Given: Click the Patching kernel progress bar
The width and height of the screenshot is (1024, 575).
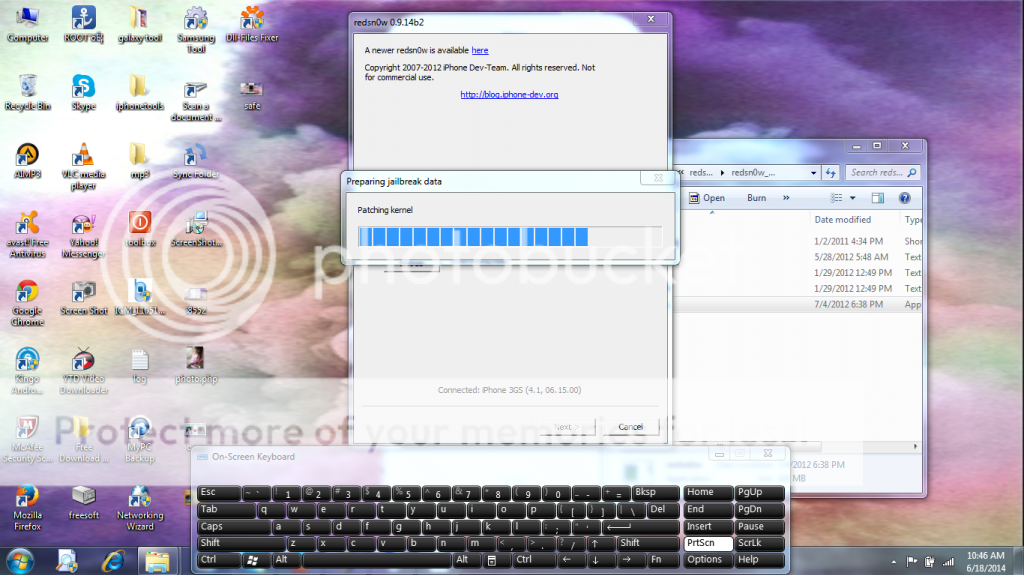Looking at the screenshot, I should click(509, 236).
